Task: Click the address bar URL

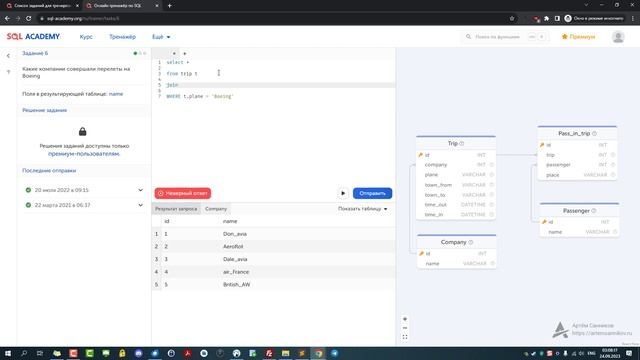Action: [x=83, y=18]
